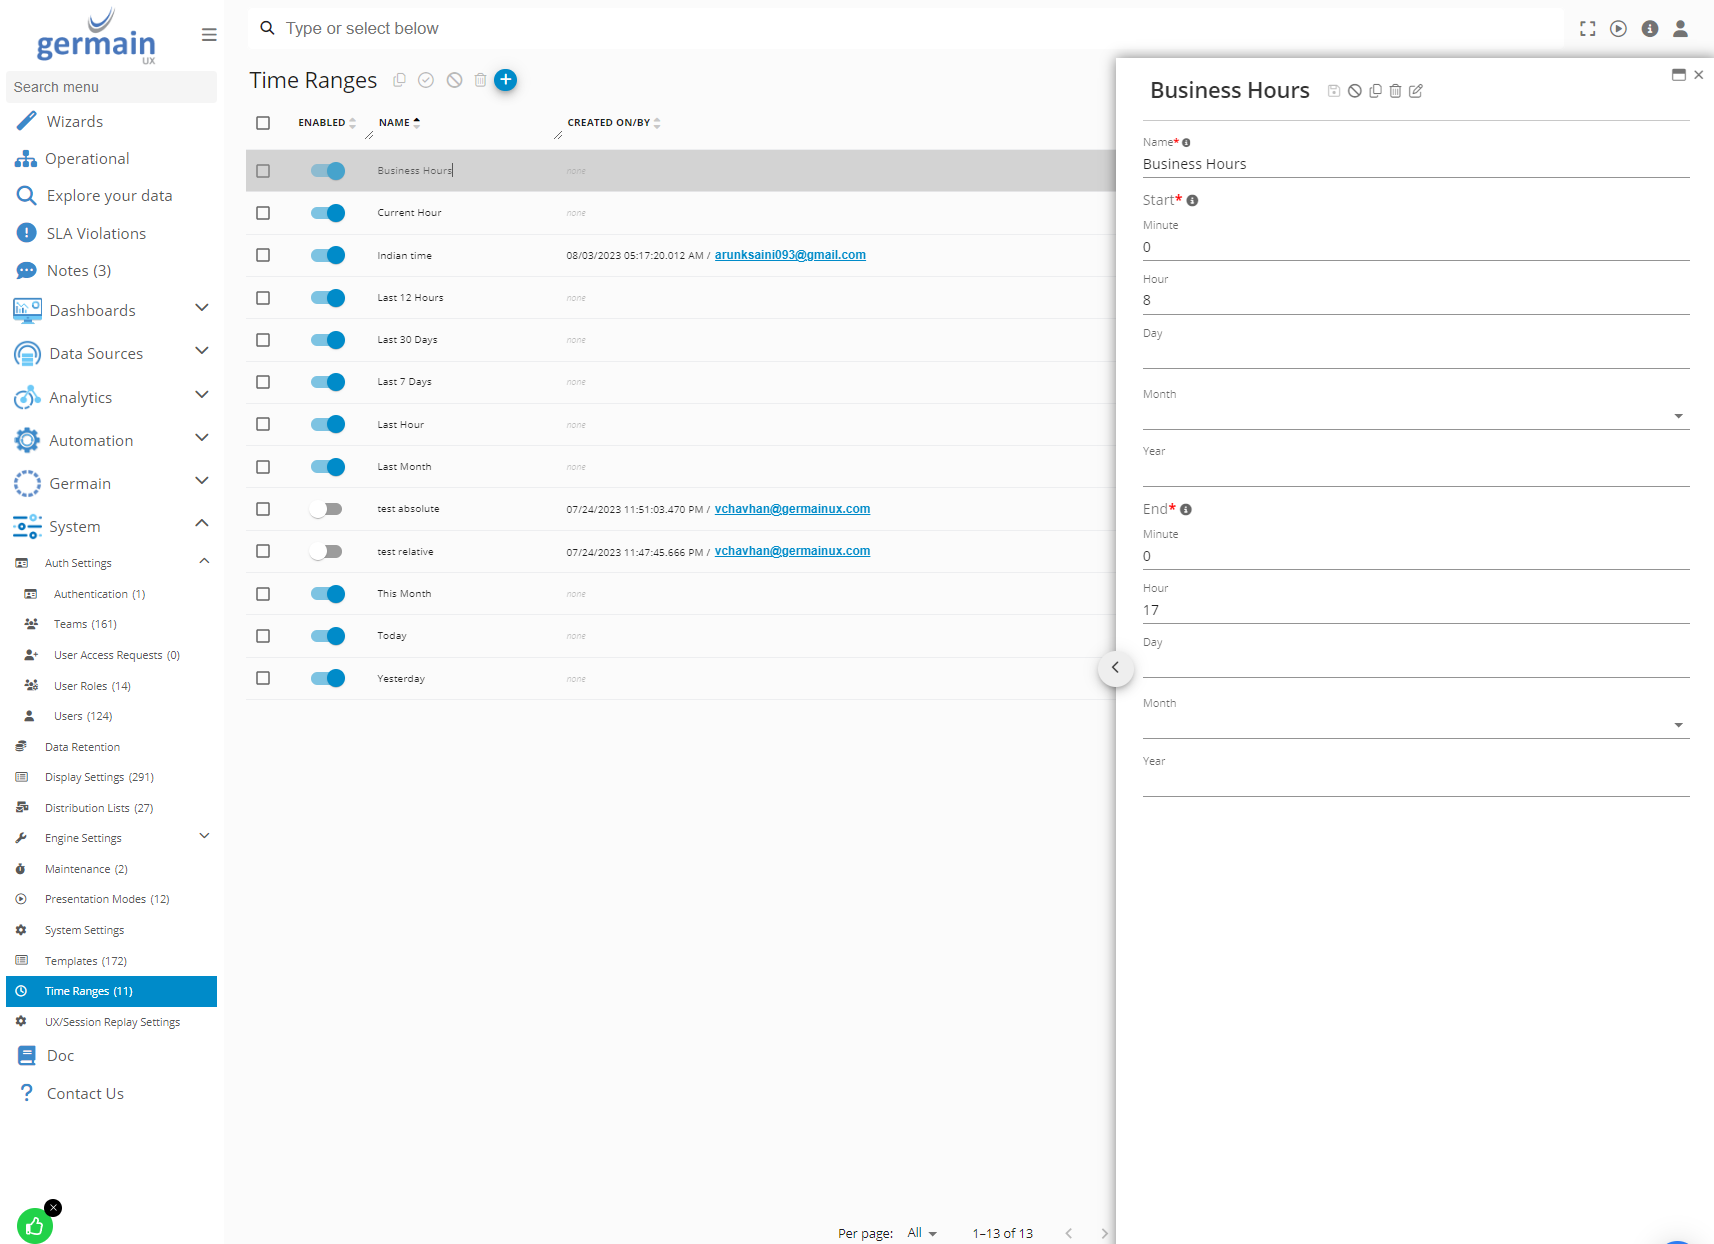The height and width of the screenshot is (1244, 1714).
Task: Toggle fullscreen mode in top bar
Action: [x=1587, y=29]
